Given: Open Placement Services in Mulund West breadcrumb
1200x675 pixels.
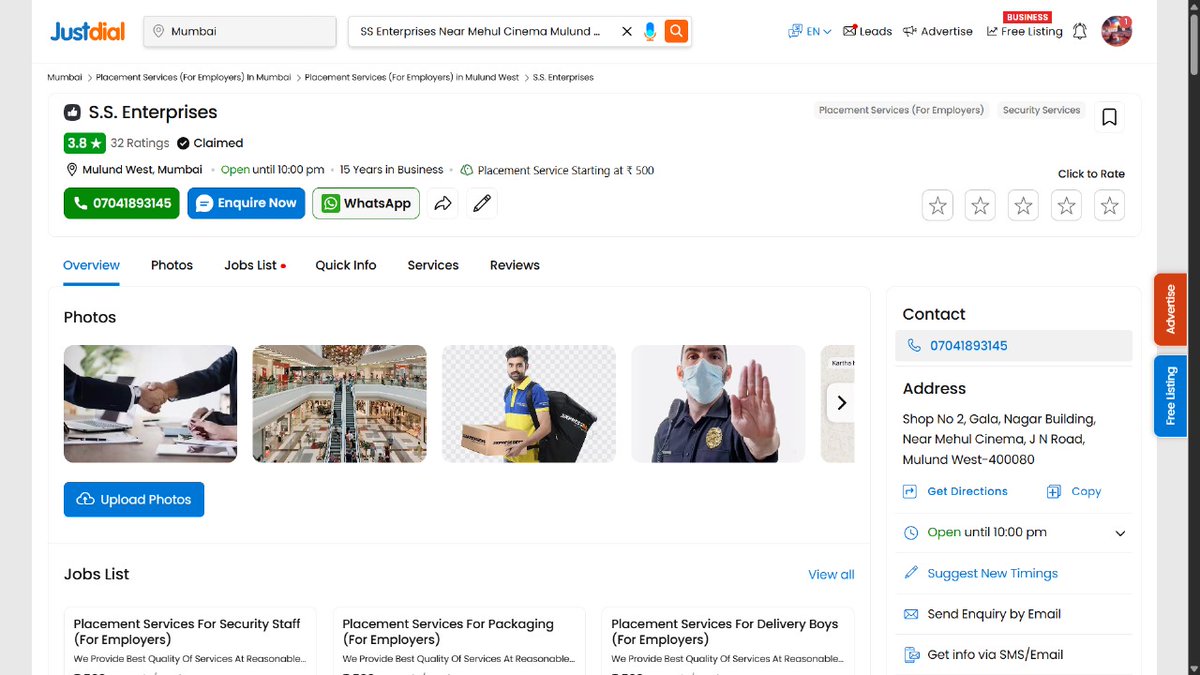Looking at the screenshot, I should tap(412, 77).
